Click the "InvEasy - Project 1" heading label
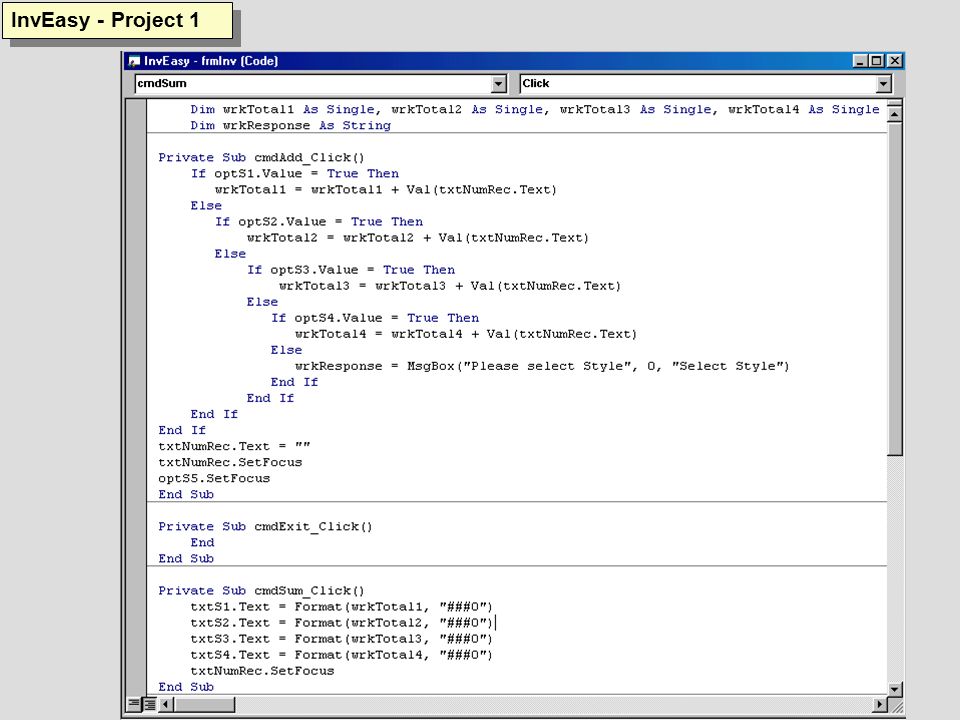The image size is (960, 720). coord(118,20)
